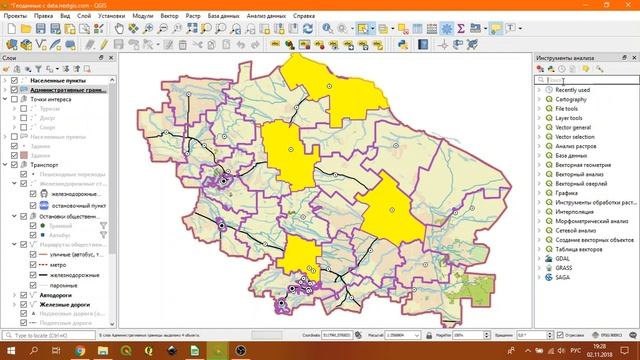Open the Processing Toolbox gear icon
Screen dimensions: 640x360
click(447, 29)
